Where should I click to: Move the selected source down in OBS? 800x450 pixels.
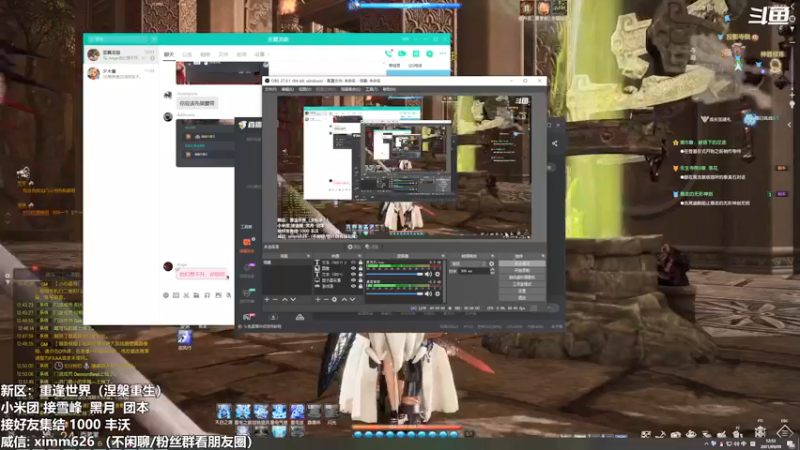point(353,299)
